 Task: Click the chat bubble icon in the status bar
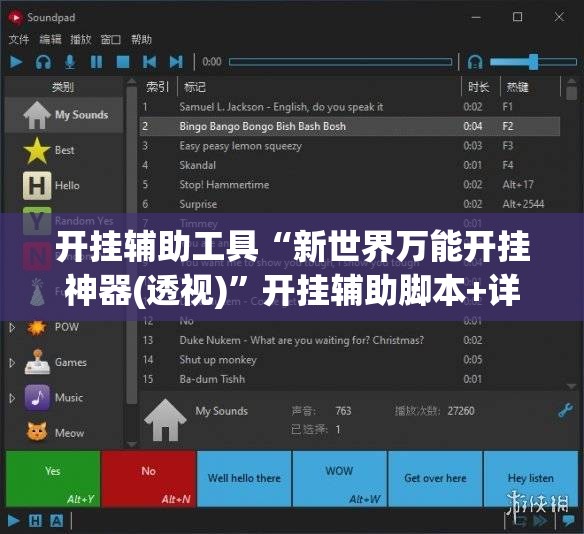(569, 521)
